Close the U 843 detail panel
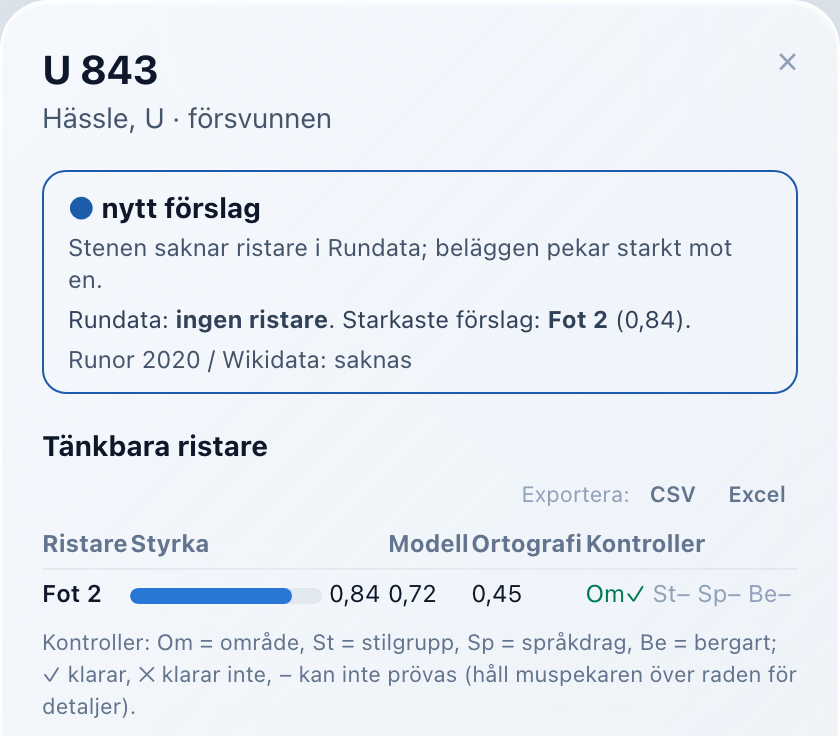The width and height of the screenshot is (840, 736). (787, 62)
